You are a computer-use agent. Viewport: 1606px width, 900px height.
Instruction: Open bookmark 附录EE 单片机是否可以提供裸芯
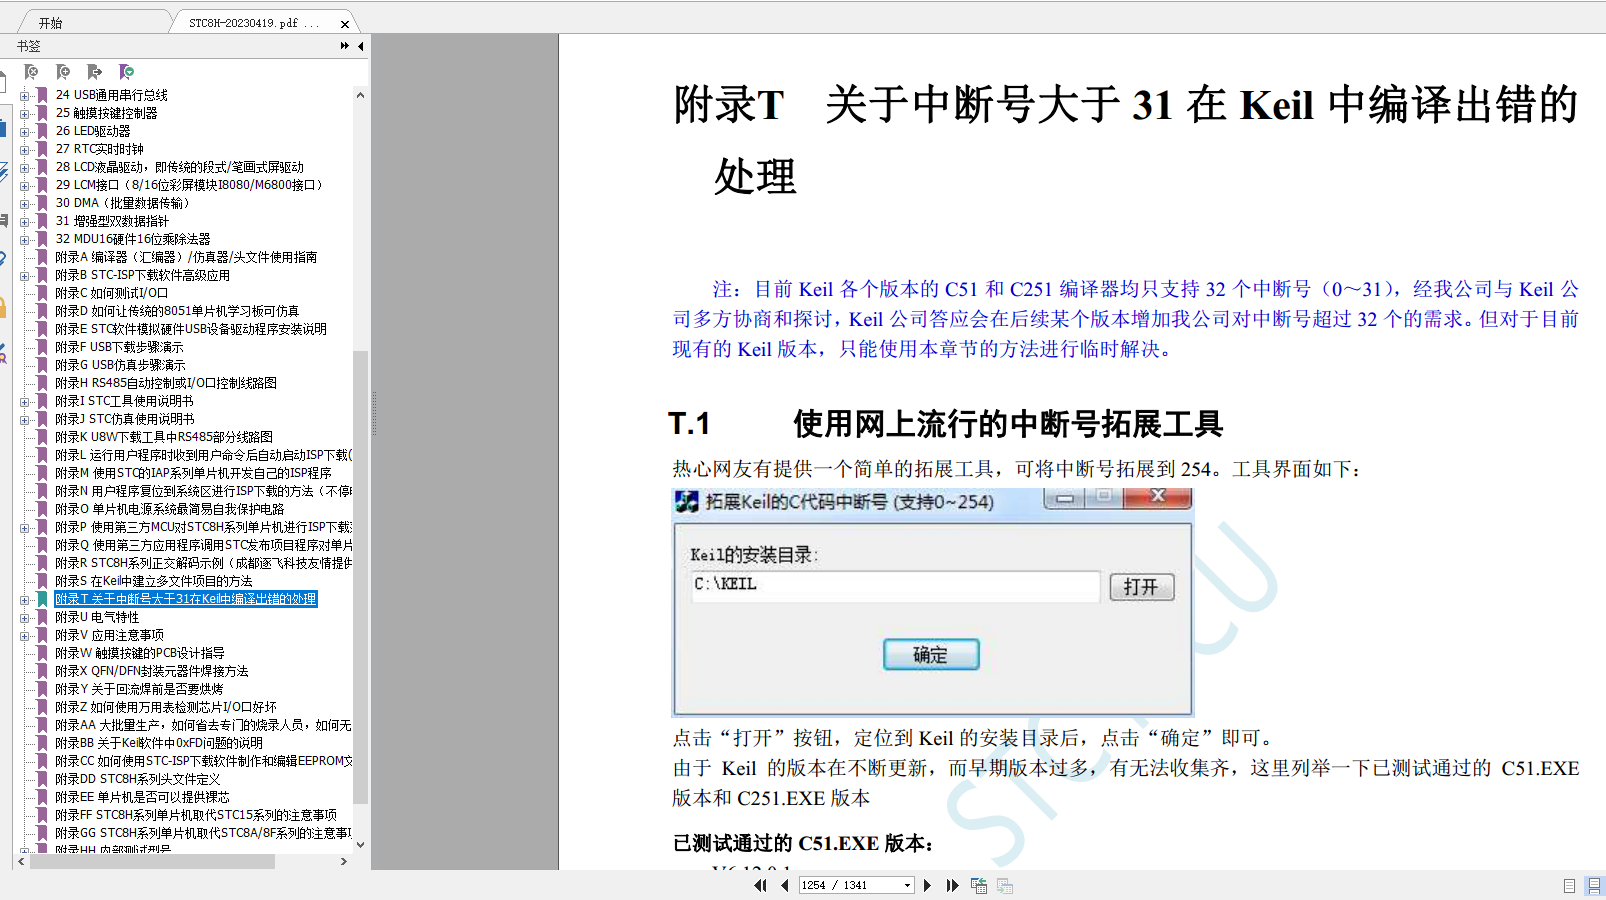pos(142,797)
